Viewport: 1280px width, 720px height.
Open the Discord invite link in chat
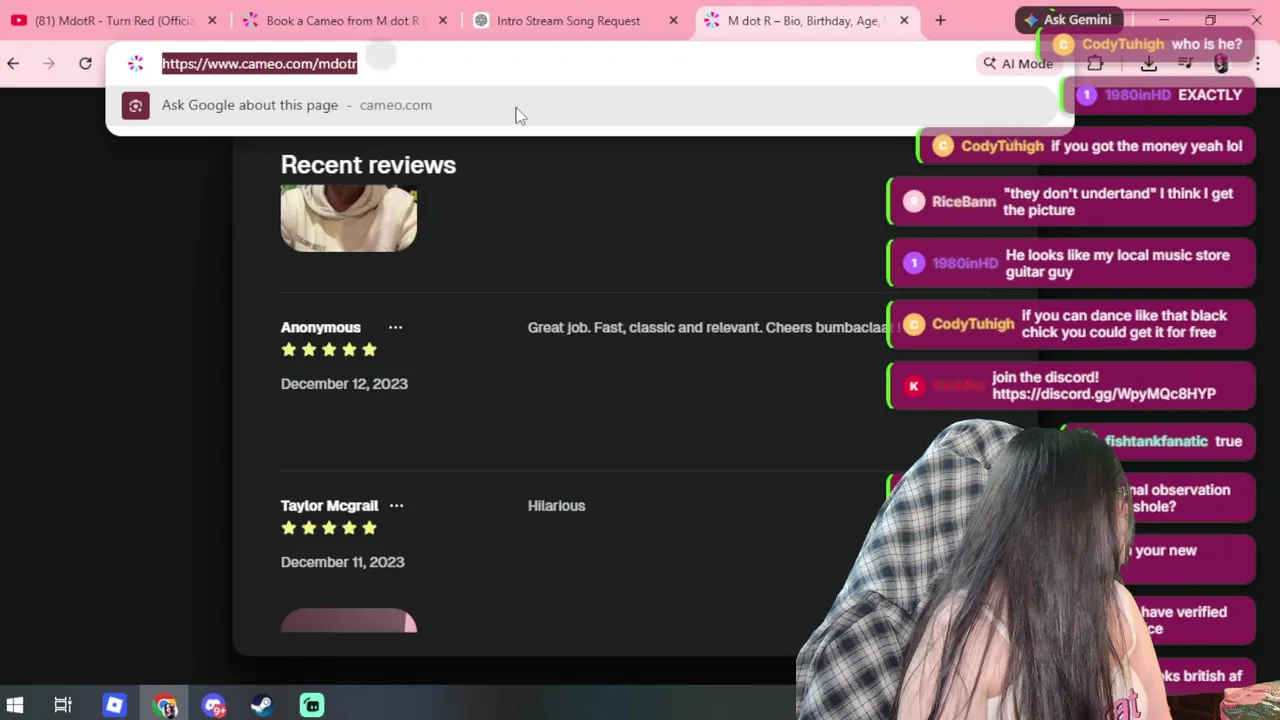pos(1104,394)
